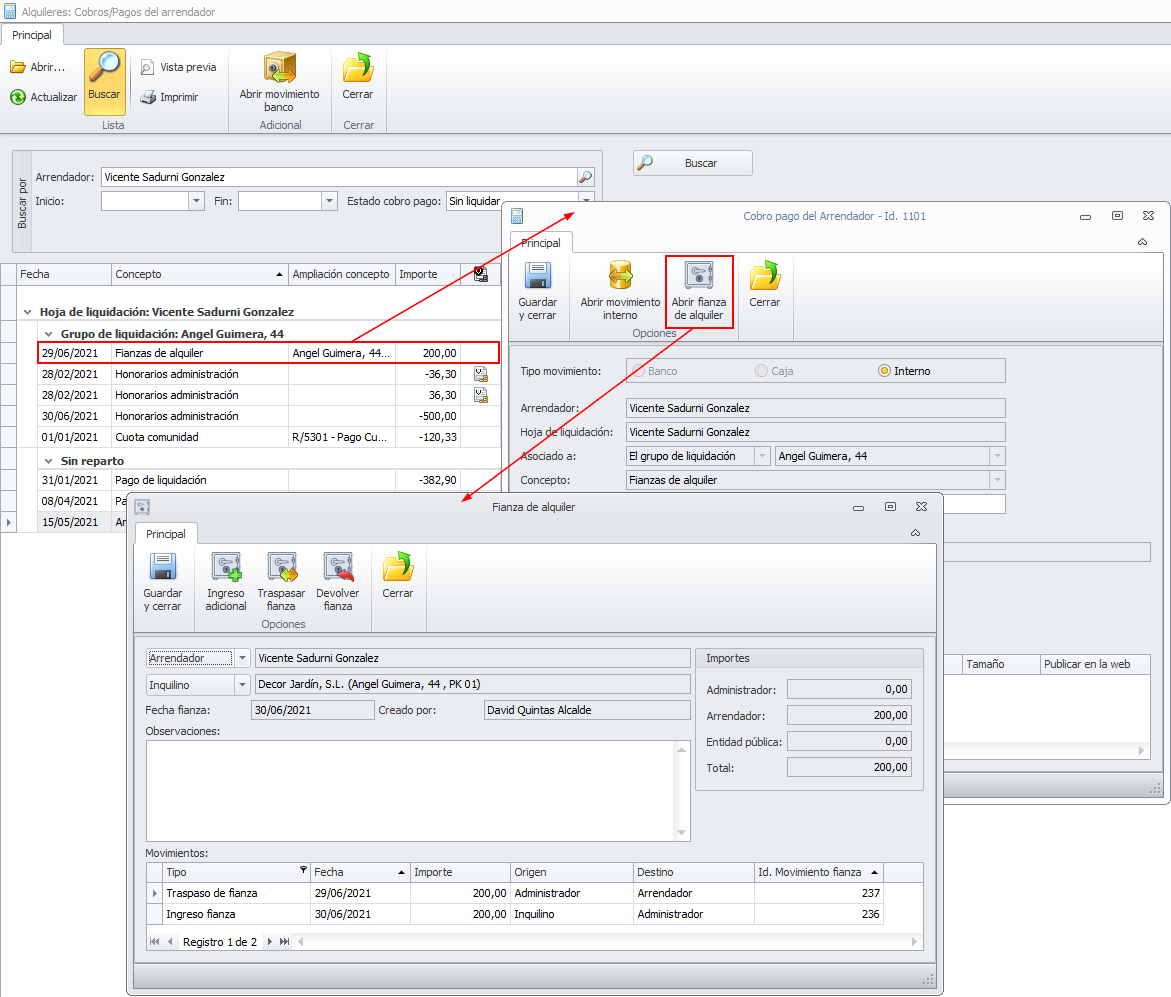Collapse Grupo de liquidación Angel Guimera group
Screen dimensions: 1171x997
[48, 333]
